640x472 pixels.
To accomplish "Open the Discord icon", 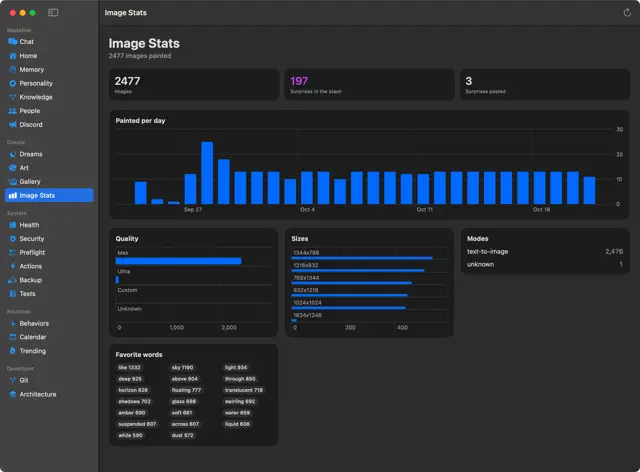I will pos(13,125).
